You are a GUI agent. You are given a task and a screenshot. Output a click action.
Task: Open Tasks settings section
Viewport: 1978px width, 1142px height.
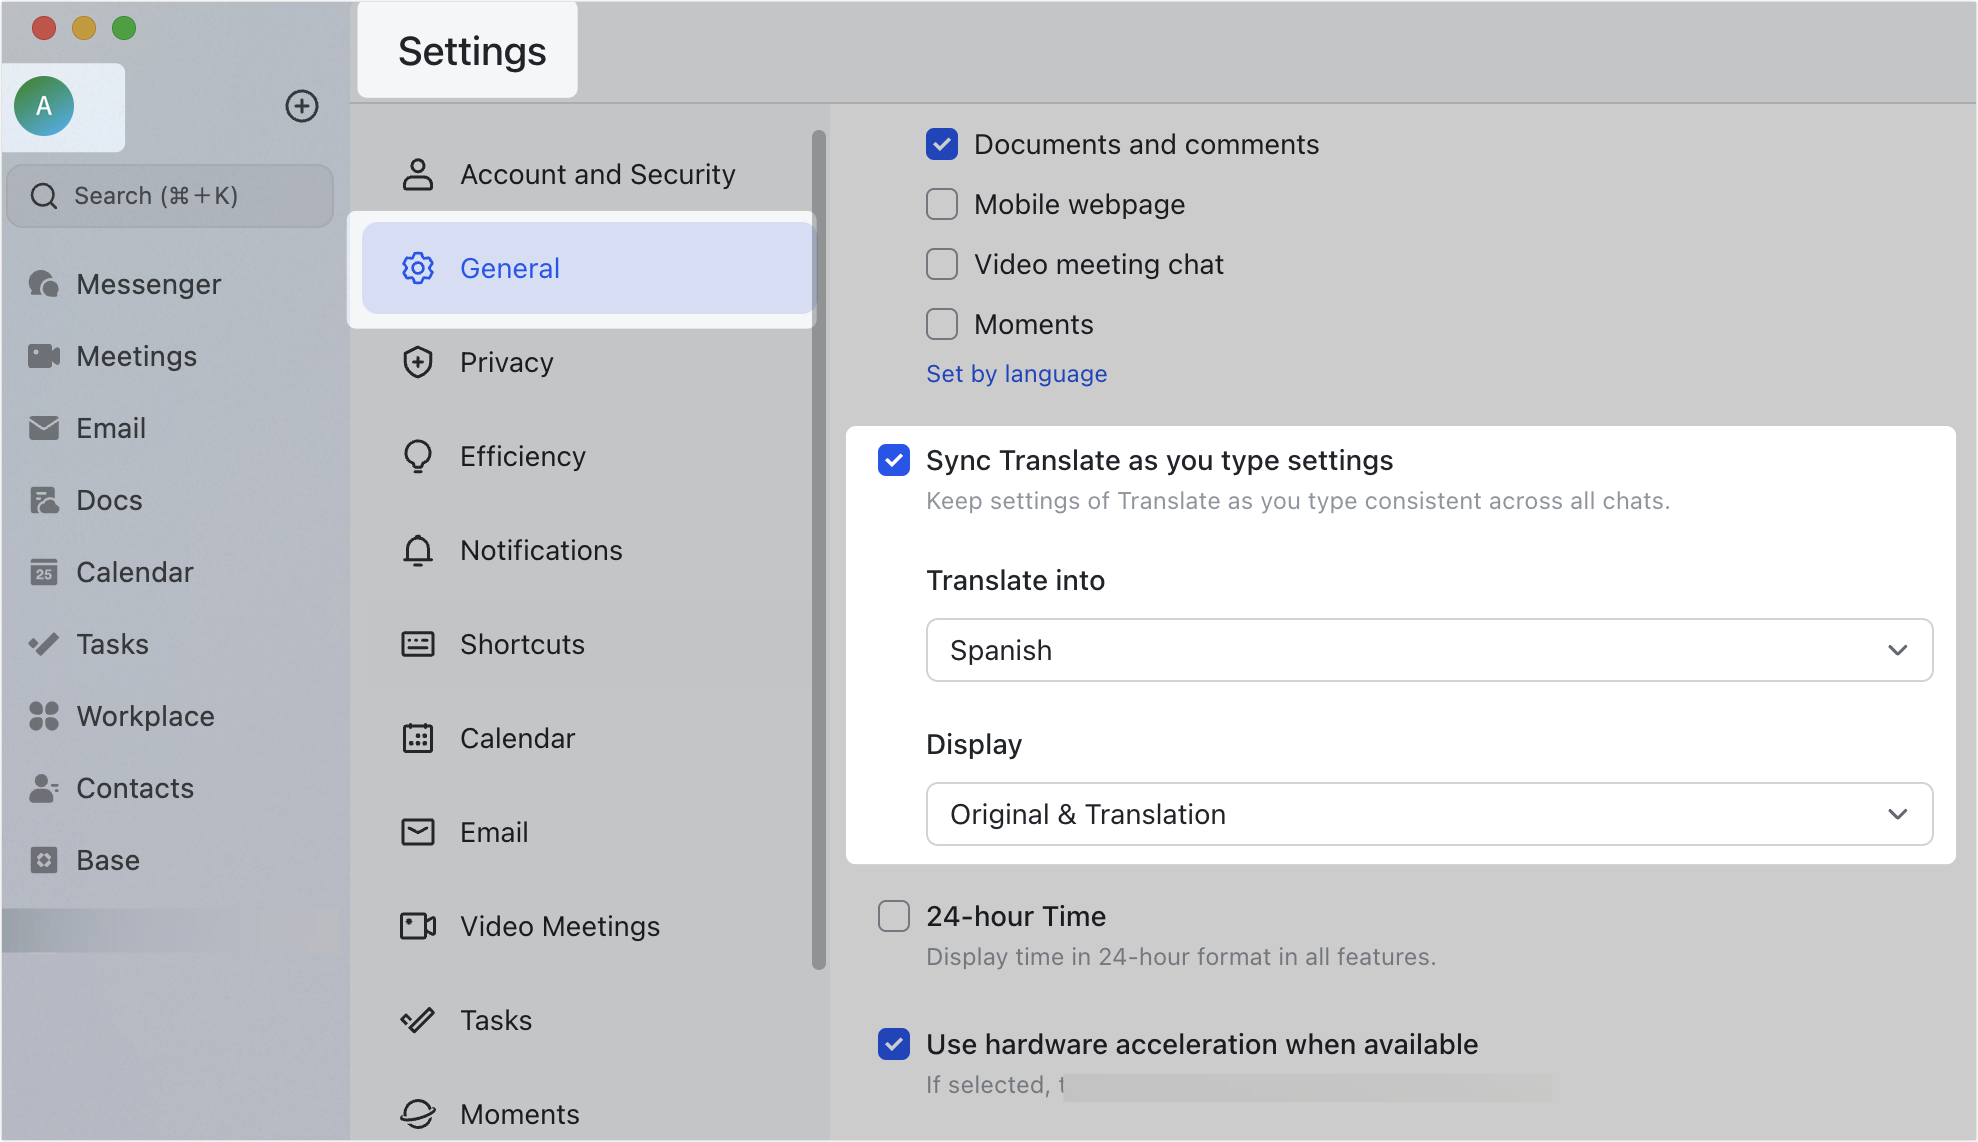(587, 1020)
